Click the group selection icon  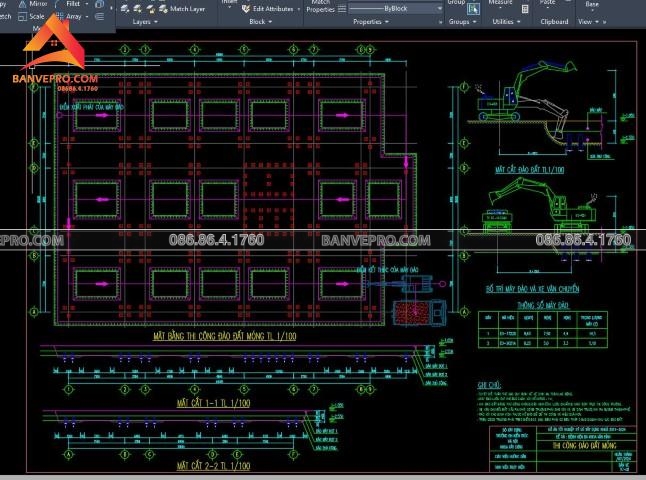[x=473, y=9]
